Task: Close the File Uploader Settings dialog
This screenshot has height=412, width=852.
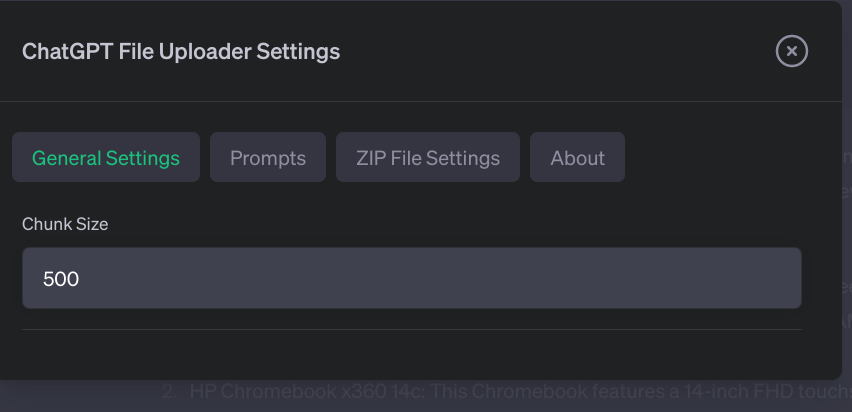Action: tap(791, 51)
